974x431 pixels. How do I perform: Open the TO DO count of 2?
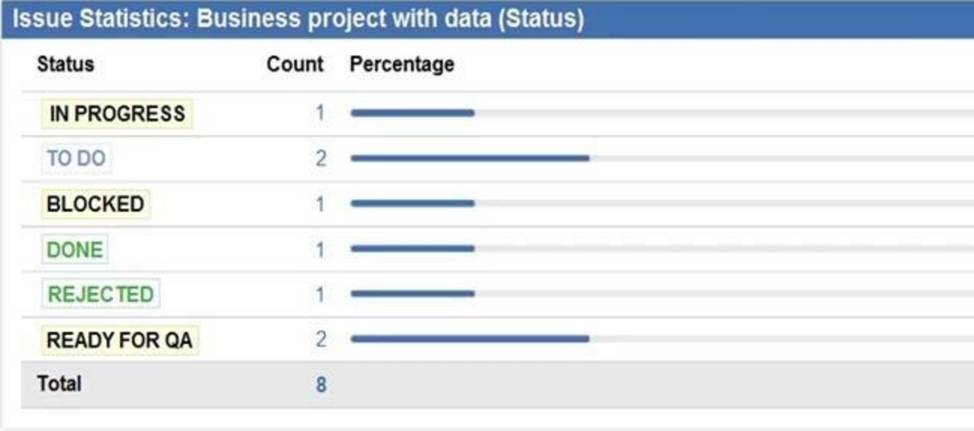click(x=320, y=159)
